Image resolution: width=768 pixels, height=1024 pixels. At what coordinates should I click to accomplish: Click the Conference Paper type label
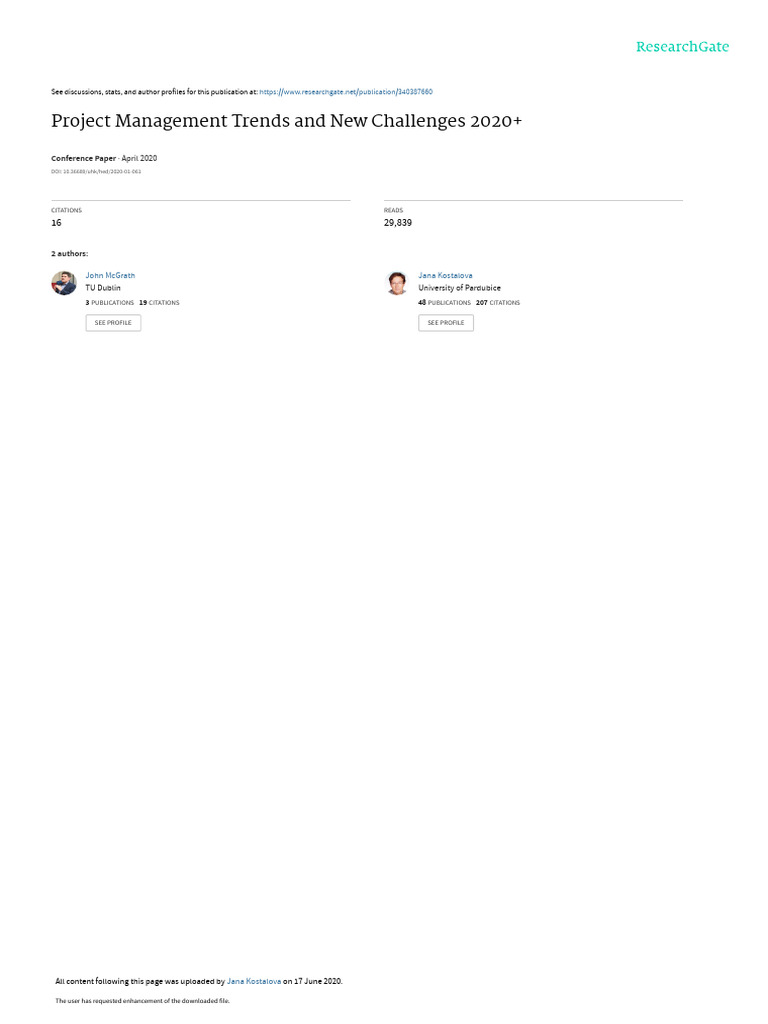pos(84,159)
